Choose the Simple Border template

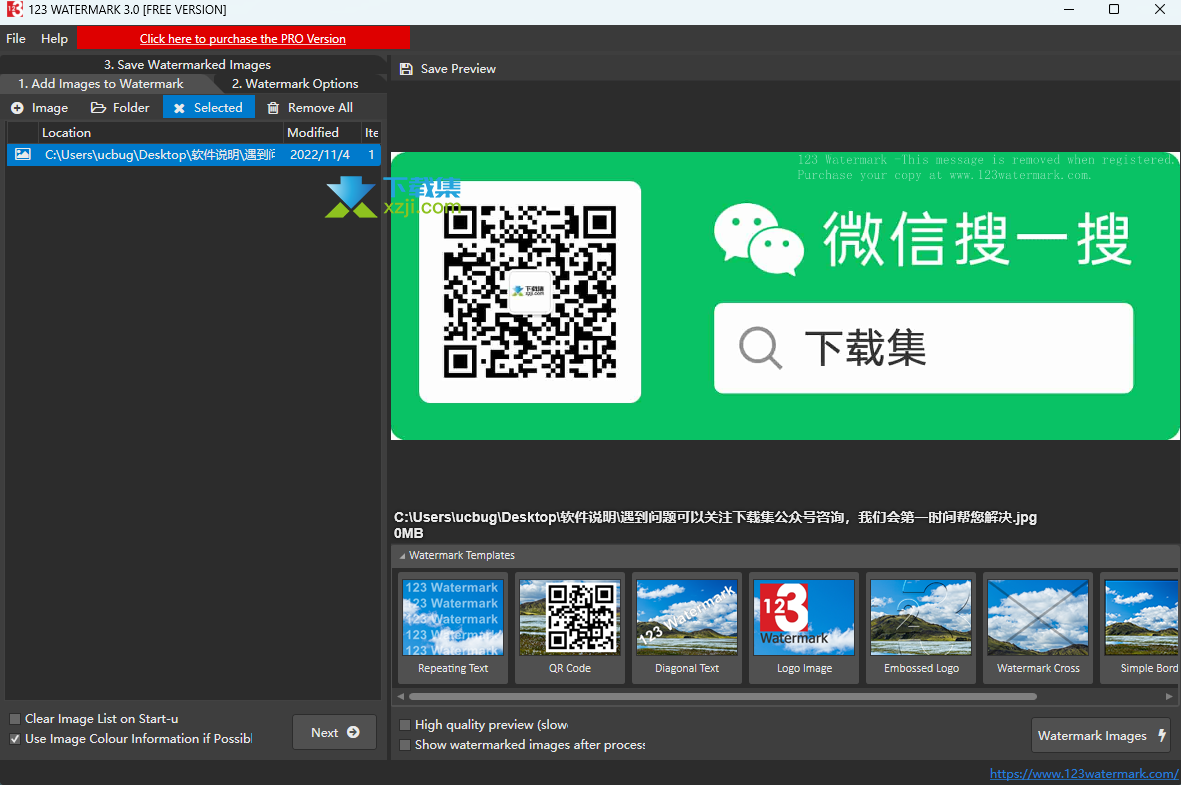[x=1141, y=628]
